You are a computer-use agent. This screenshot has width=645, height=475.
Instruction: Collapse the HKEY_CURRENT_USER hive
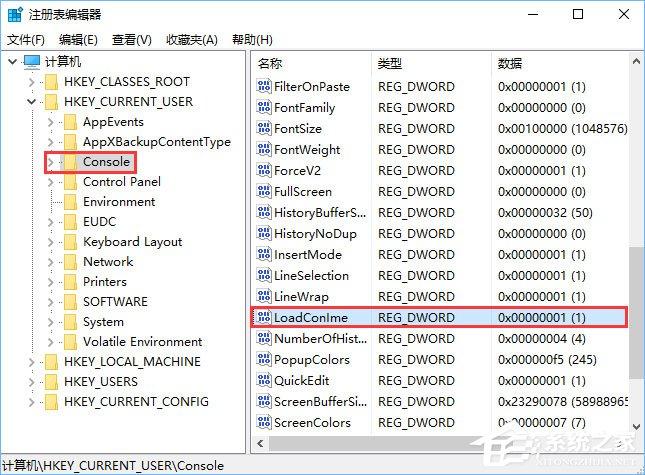[31, 102]
